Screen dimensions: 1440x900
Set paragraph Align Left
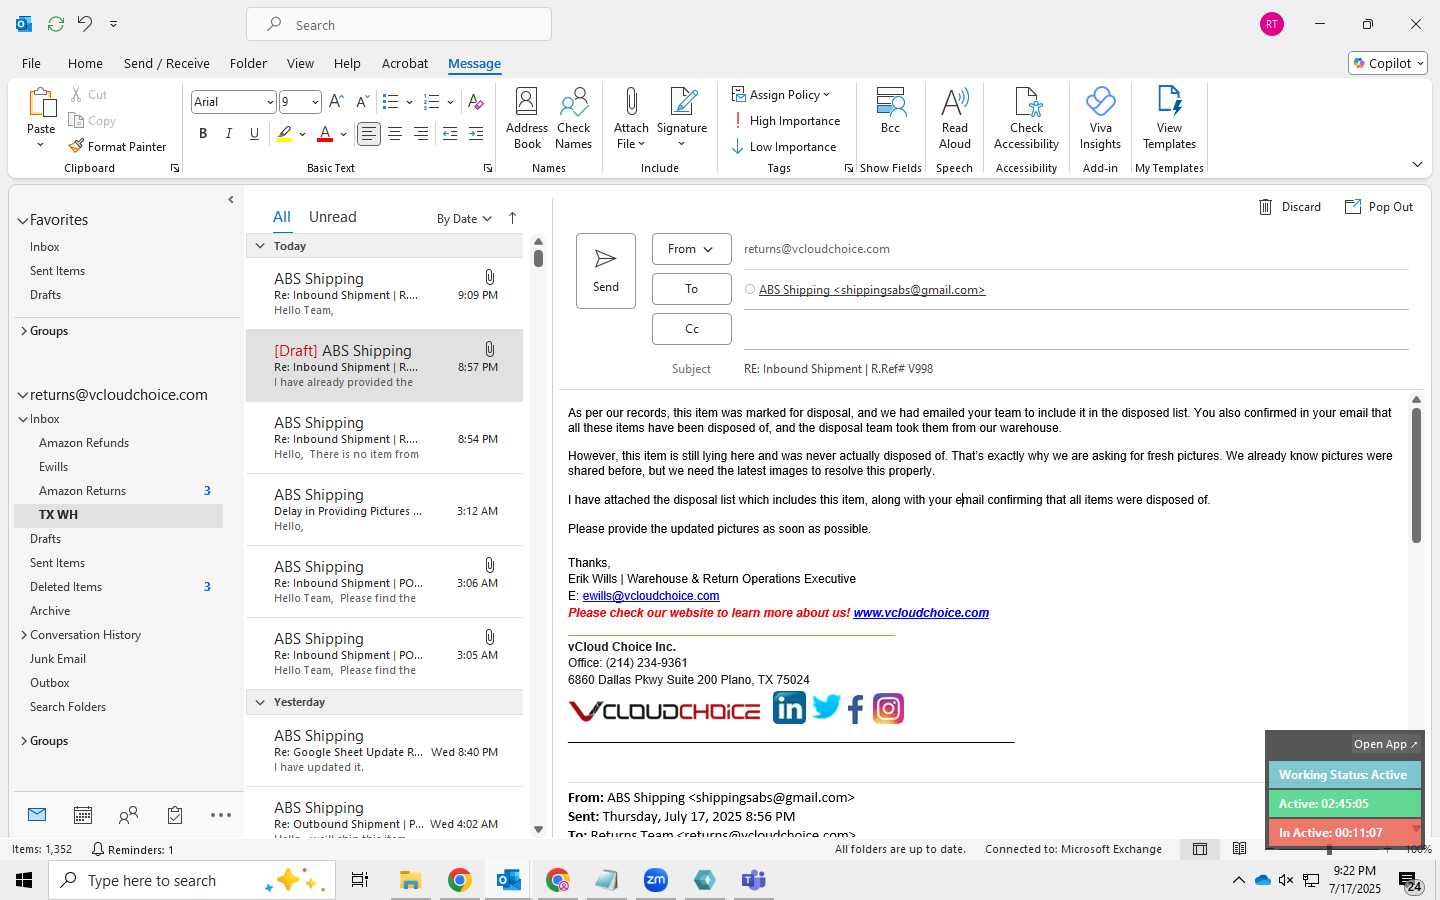[369, 134]
